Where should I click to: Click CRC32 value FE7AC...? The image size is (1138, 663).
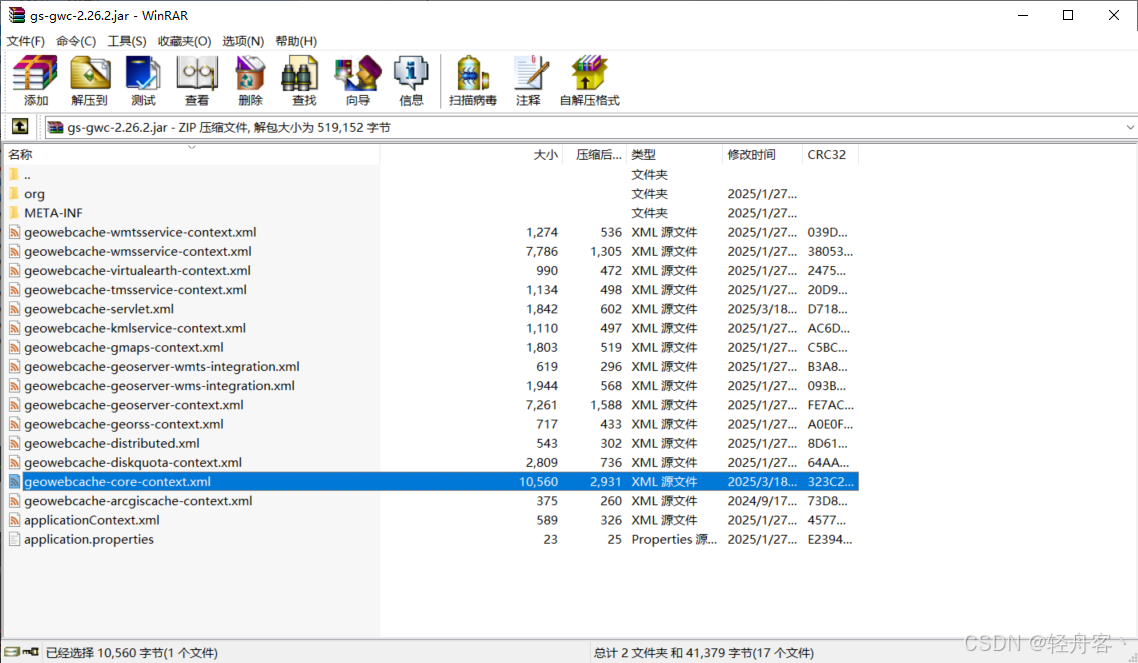[830, 405]
